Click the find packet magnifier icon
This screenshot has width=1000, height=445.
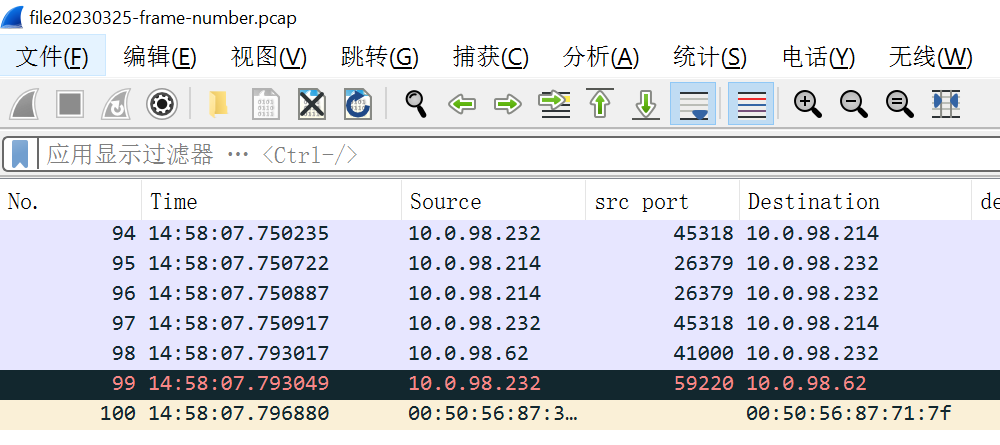416,103
